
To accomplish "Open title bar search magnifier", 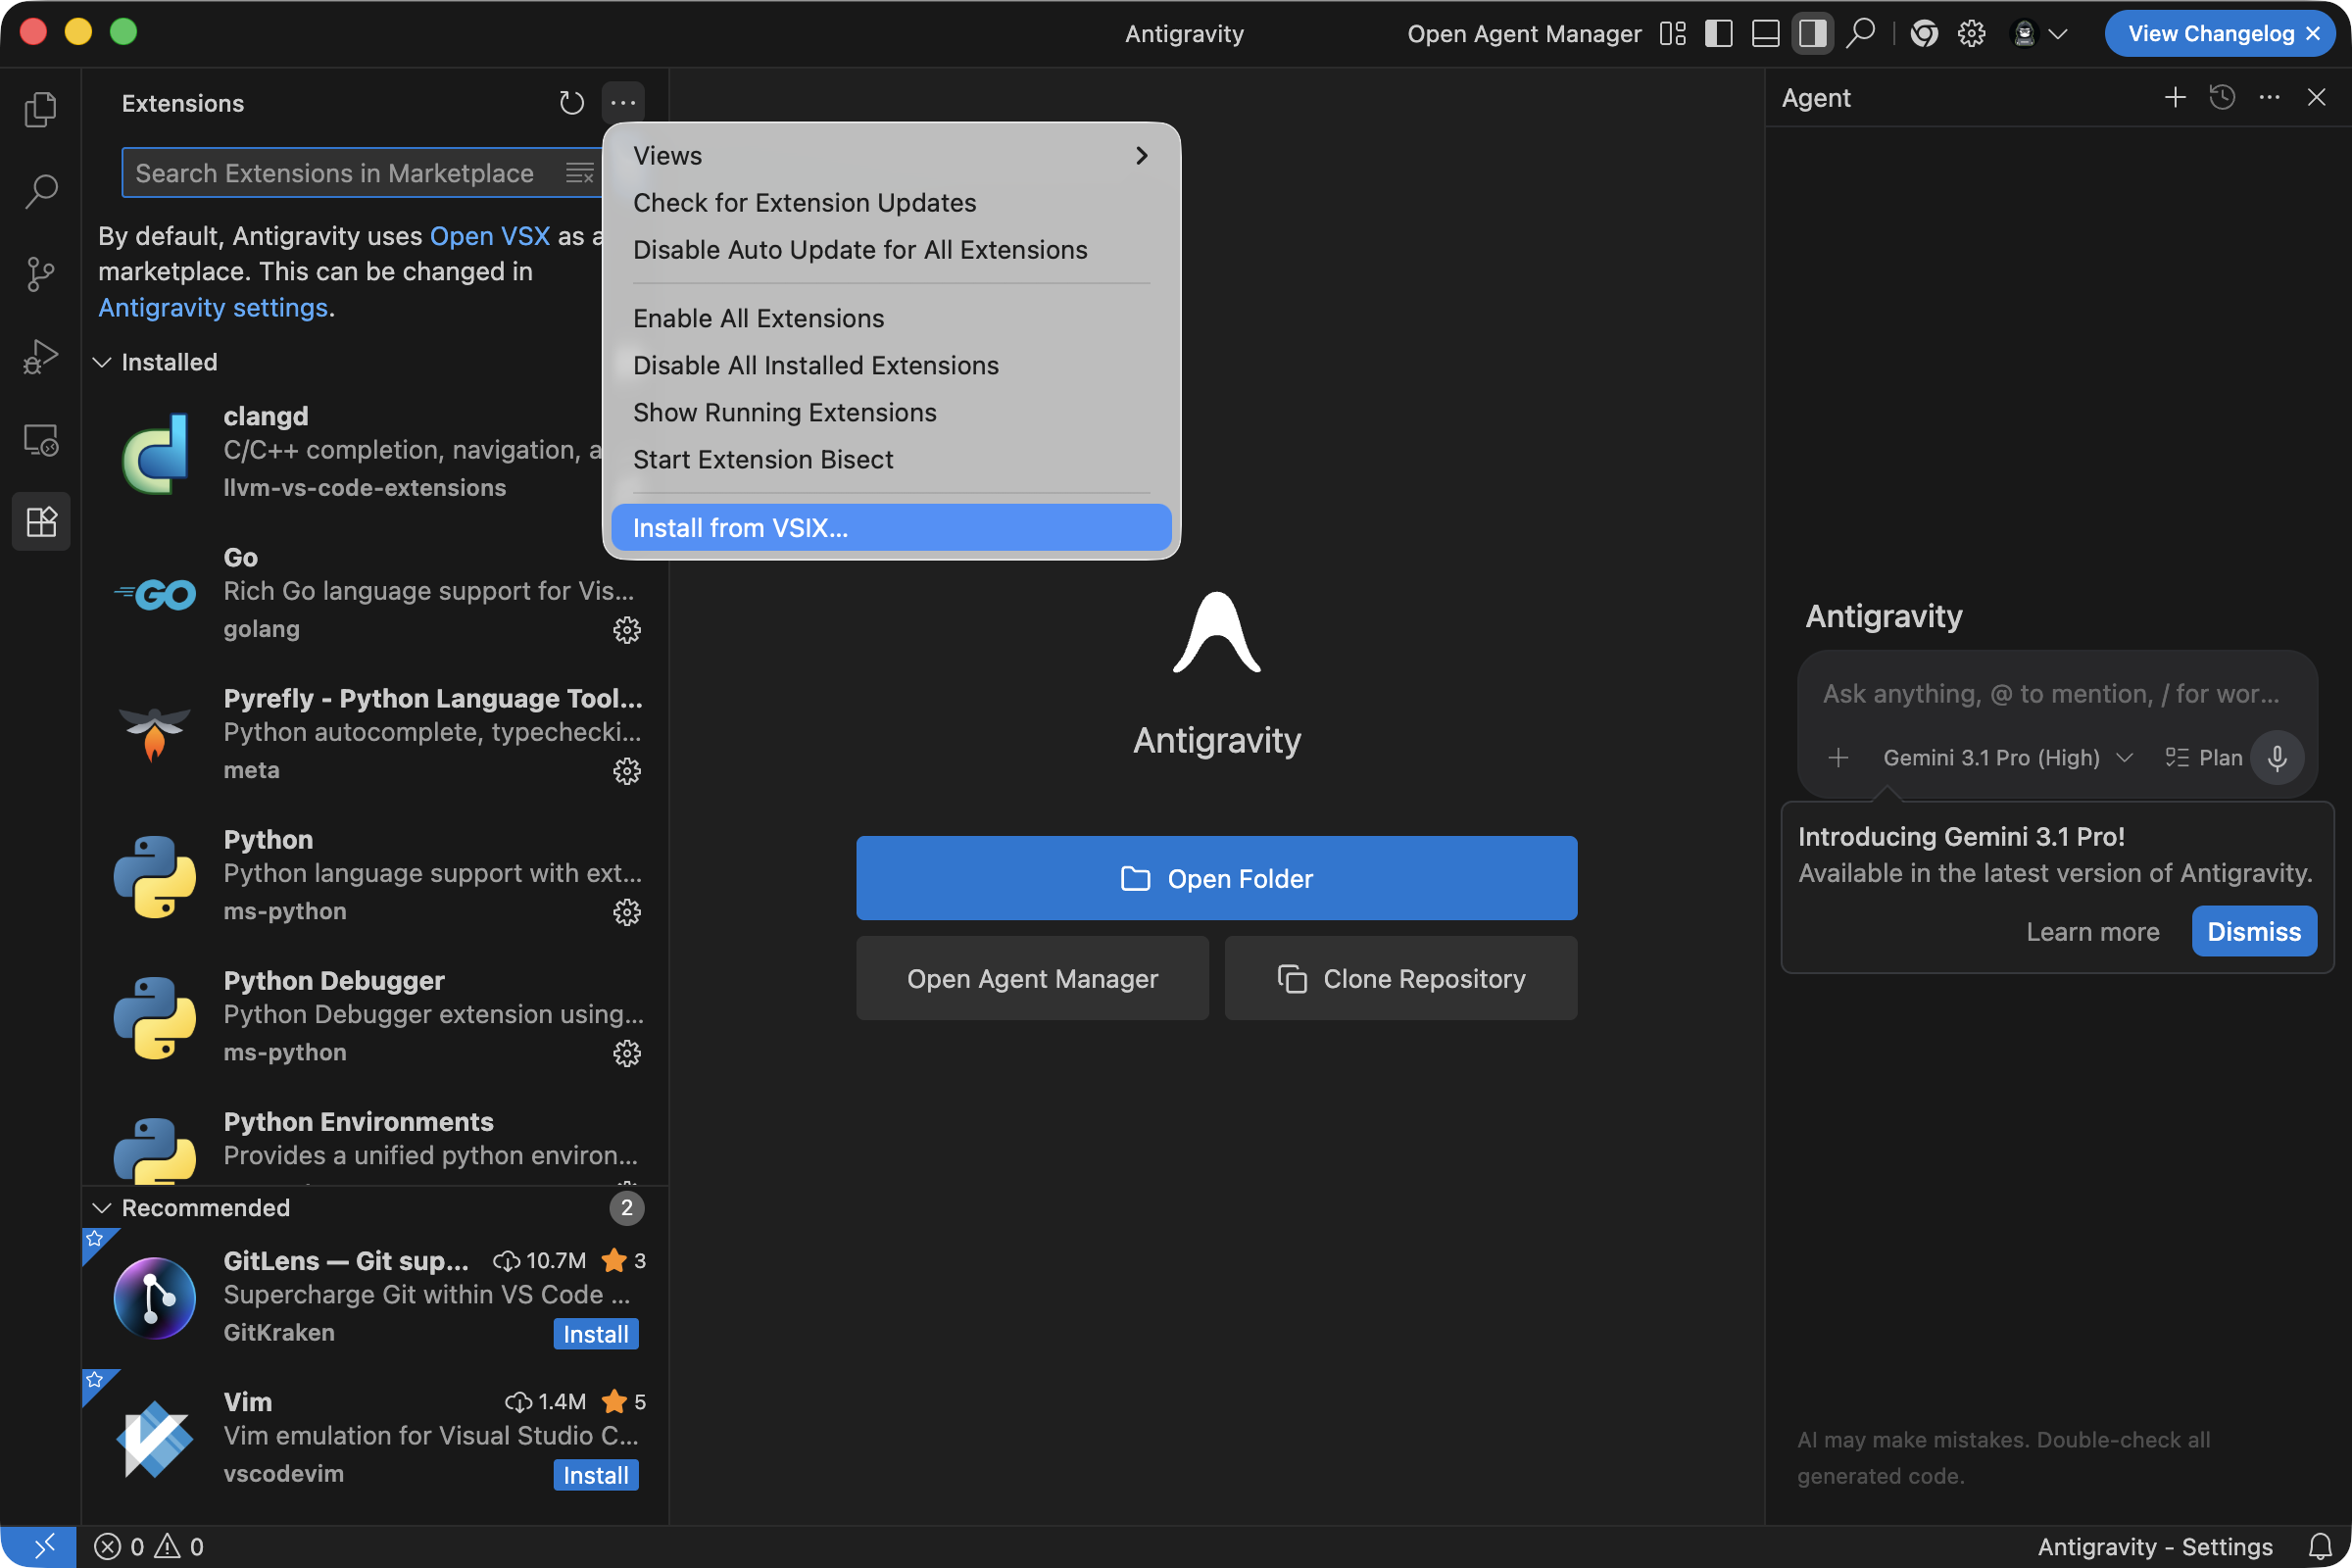I will point(1860,34).
